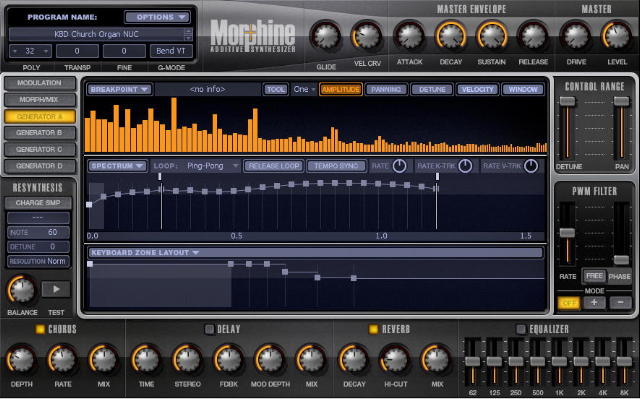Click the spectrum Rate dial
Viewport: 640px width, 399px height.
(399, 166)
